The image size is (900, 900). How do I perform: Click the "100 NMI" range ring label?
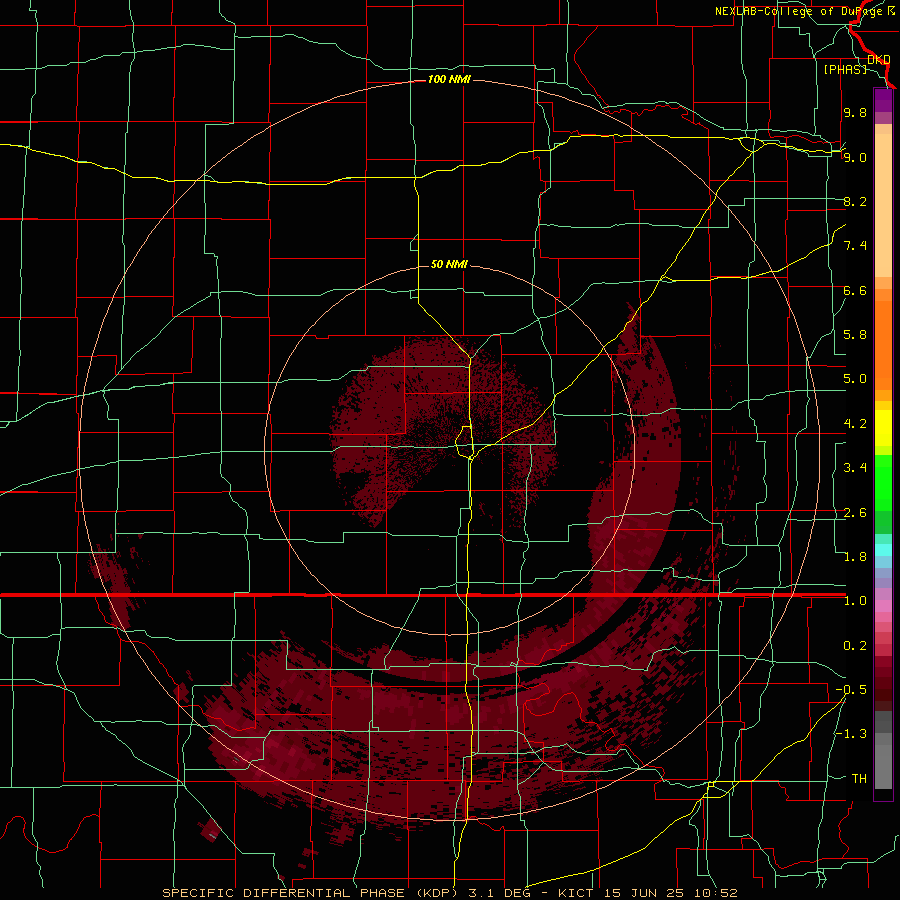click(449, 79)
